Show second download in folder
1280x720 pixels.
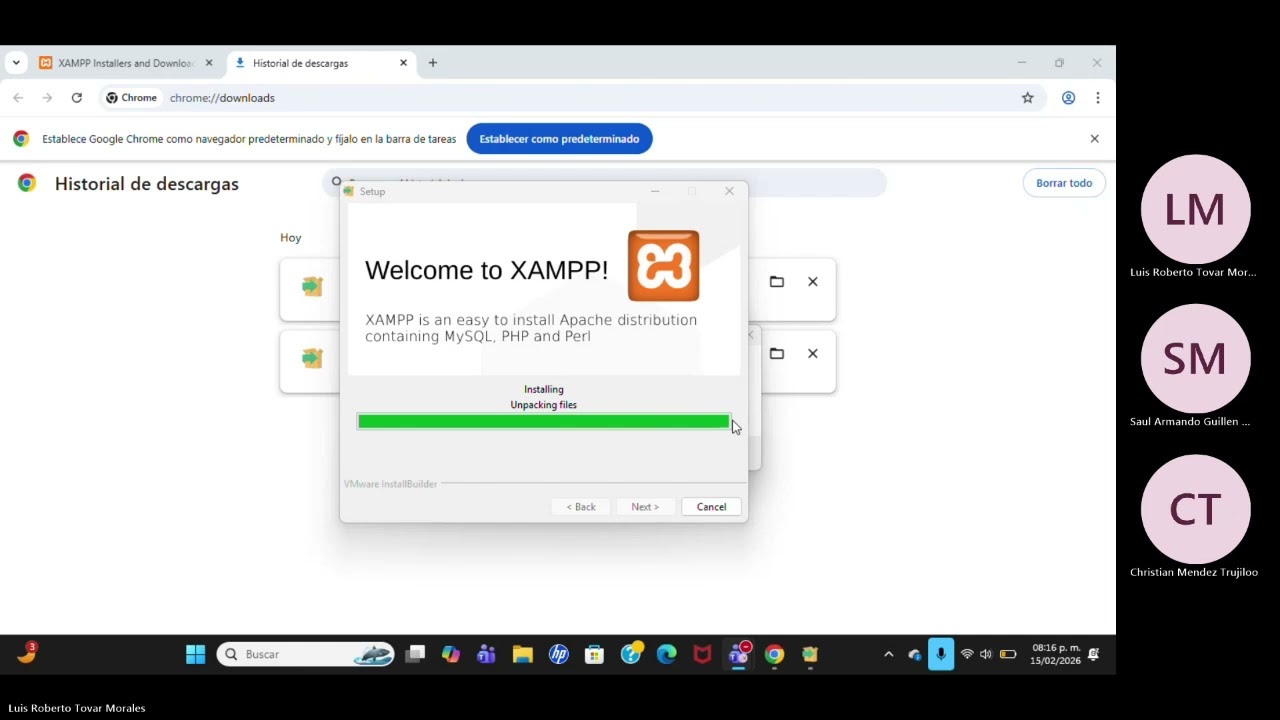(777, 354)
